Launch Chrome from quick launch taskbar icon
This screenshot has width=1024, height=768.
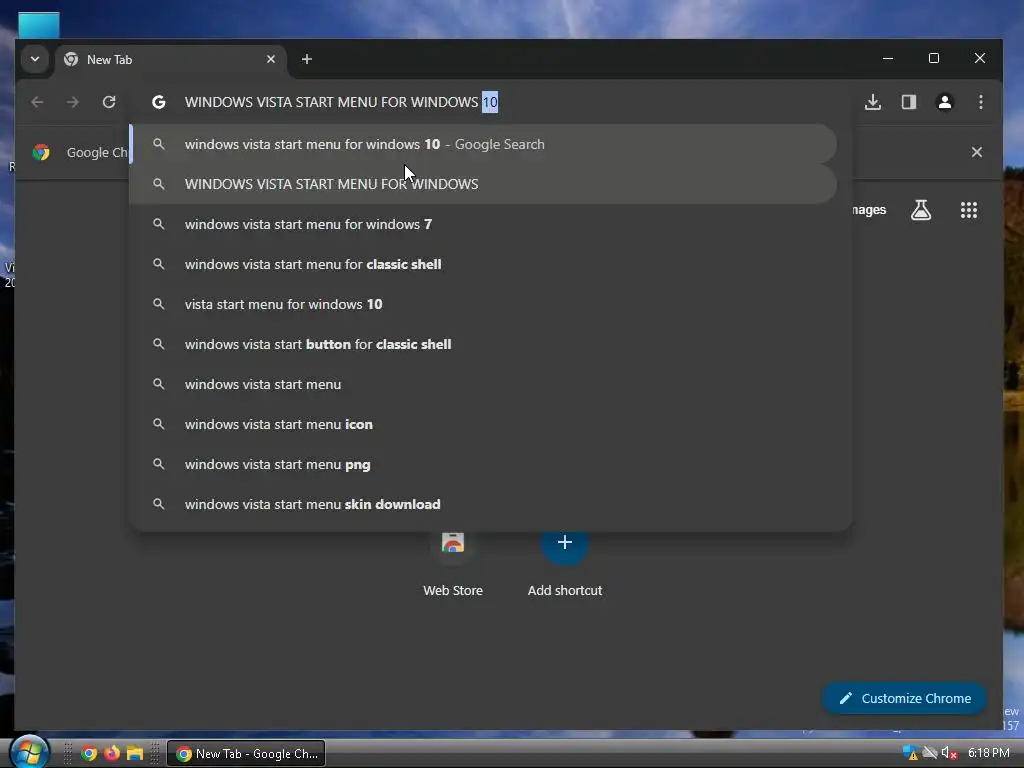pyautogui.click(x=89, y=753)
